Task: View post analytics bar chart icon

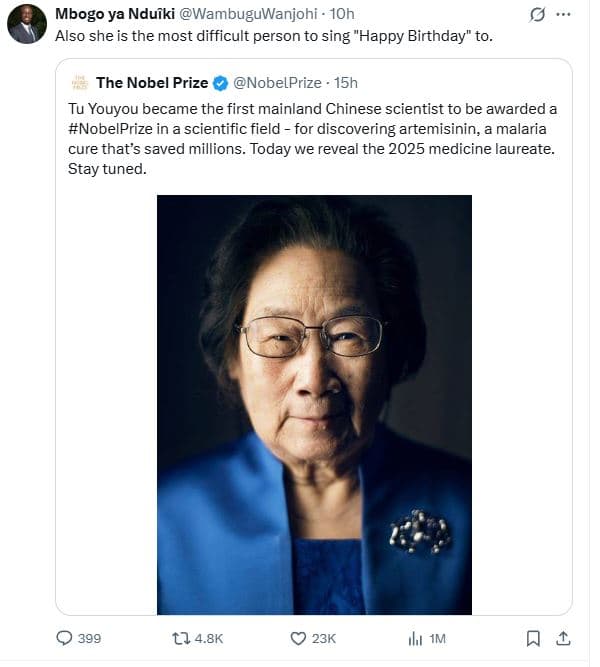Action: tap(416, 638)
